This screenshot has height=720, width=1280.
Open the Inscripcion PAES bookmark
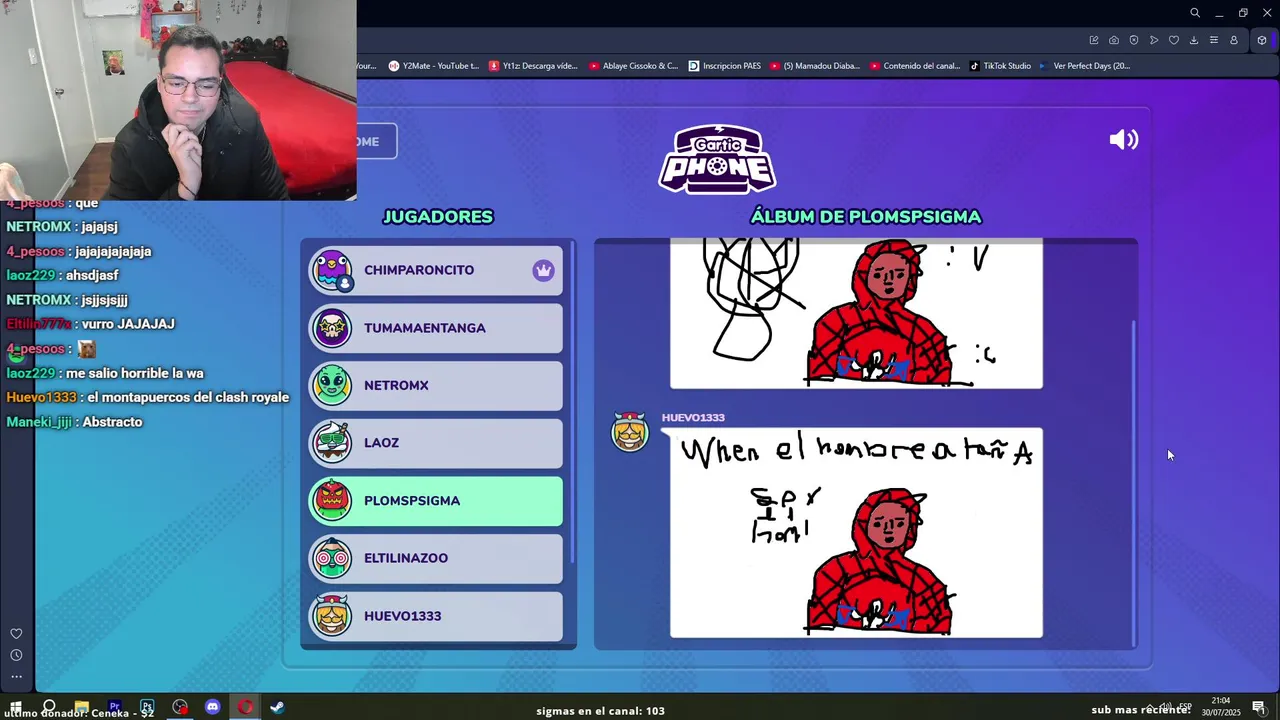pyautogui.click(x=725, y=66)
